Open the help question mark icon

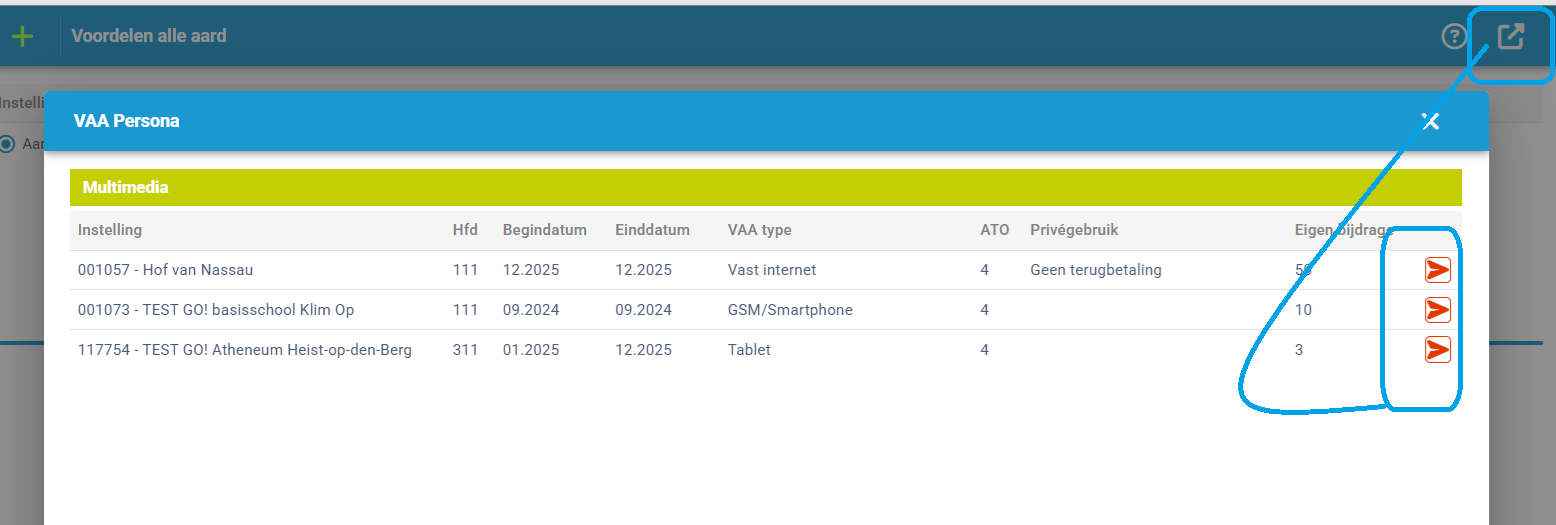(1453, 37)
